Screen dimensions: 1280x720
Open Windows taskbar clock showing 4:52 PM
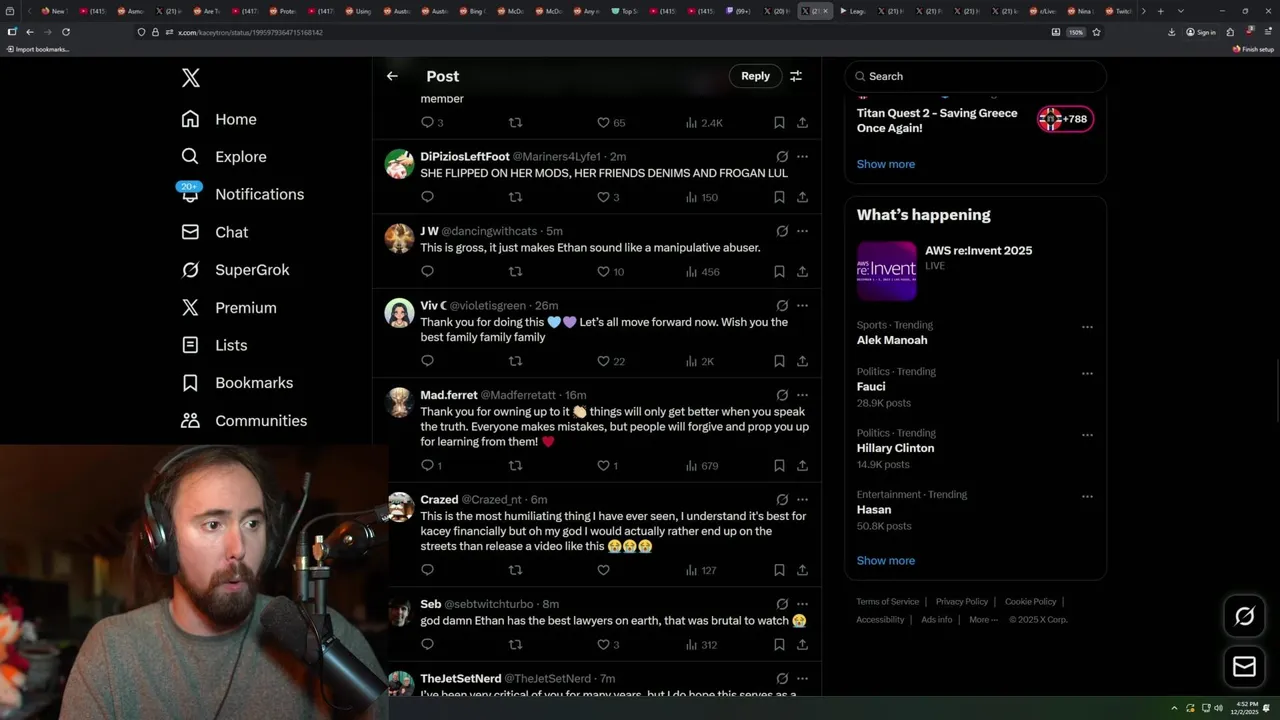point(1246,707)
